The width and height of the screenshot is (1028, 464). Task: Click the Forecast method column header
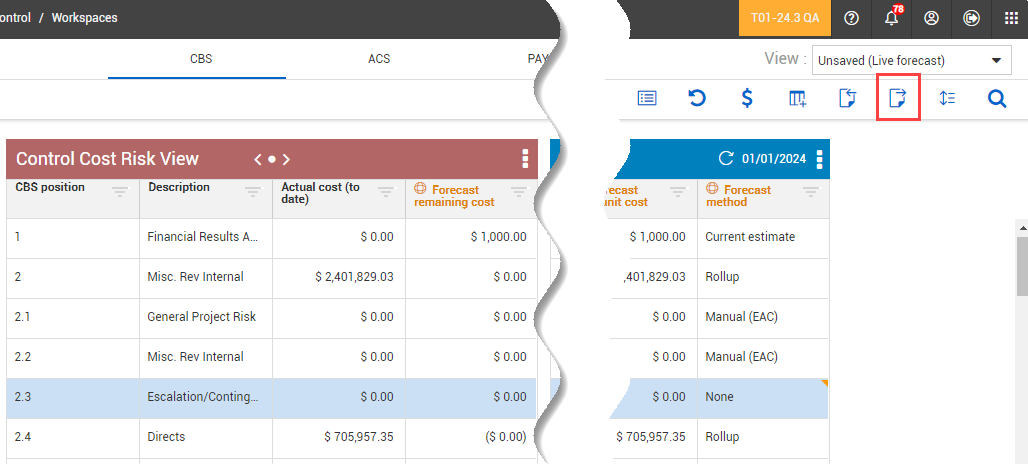point(738,196)
